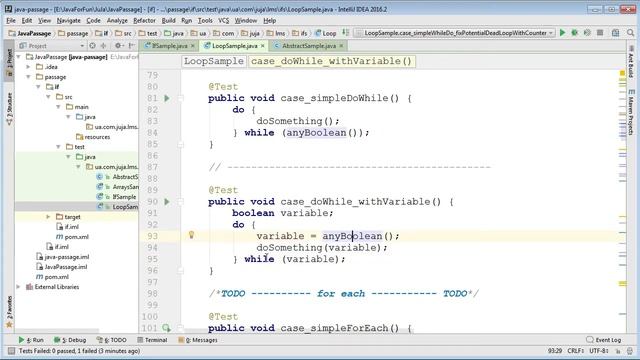Close the AbstractSample.java tab
The width and height of the screenshot is (640, 360).
[x=341, y=46]
